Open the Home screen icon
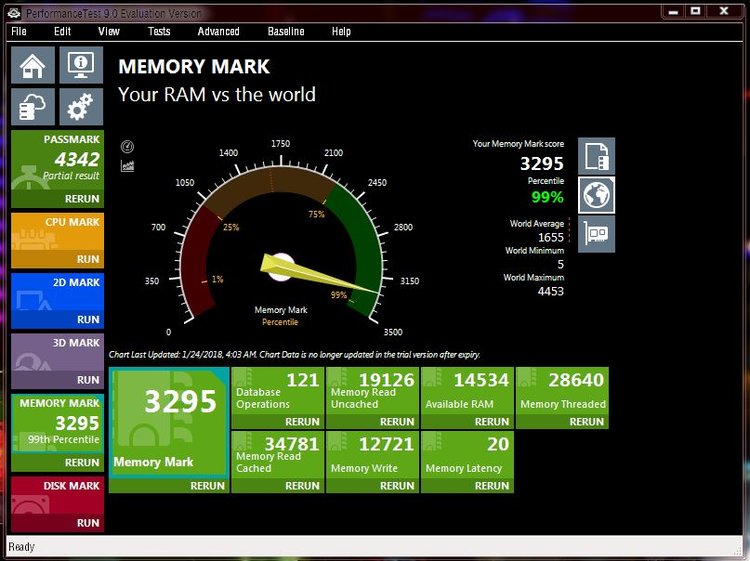 click(33, 65)
